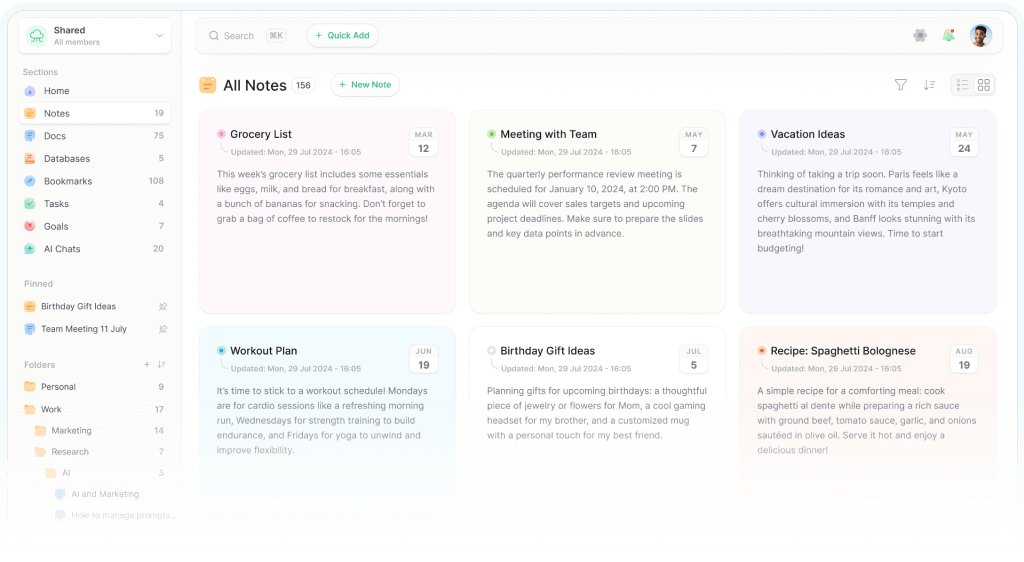1024x562 pixels.
Task: Unpin the Team Meeting 11 July note
Action: pyautogui.click(x=163, y=329)
